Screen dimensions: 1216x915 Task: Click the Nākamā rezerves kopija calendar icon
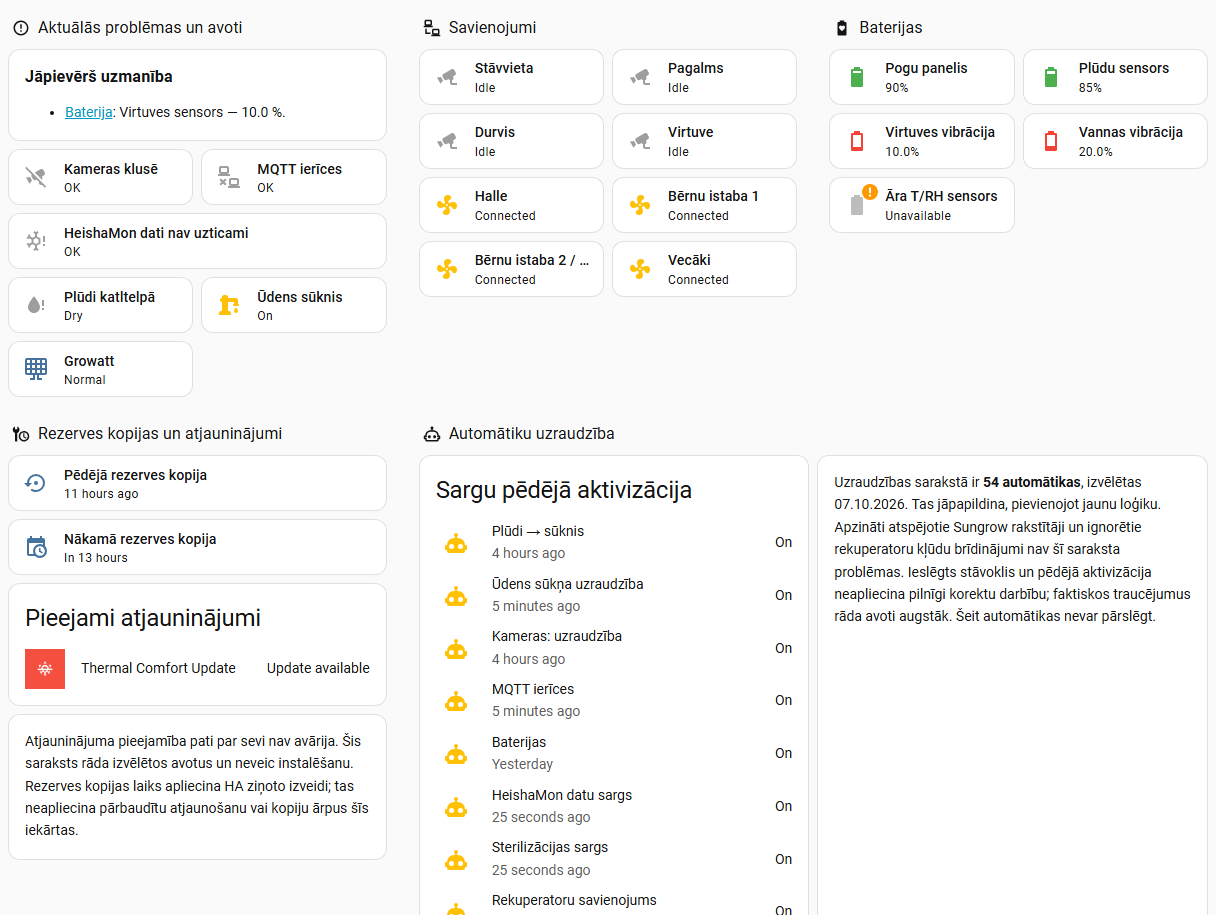point(36,547)
